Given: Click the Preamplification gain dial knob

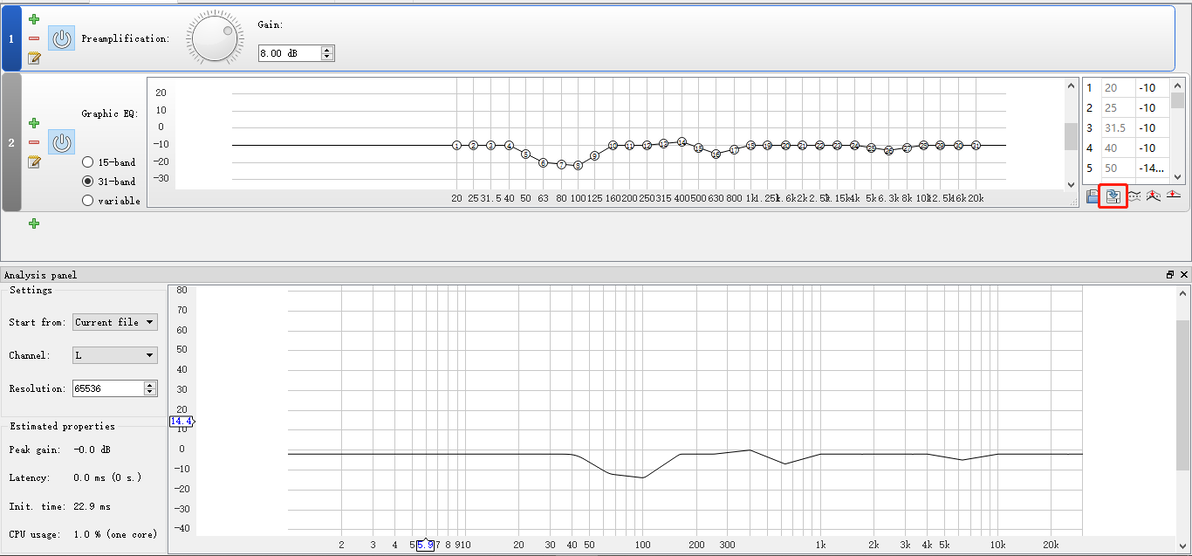Looking at the screenshot, I should [x=214, y=38].
